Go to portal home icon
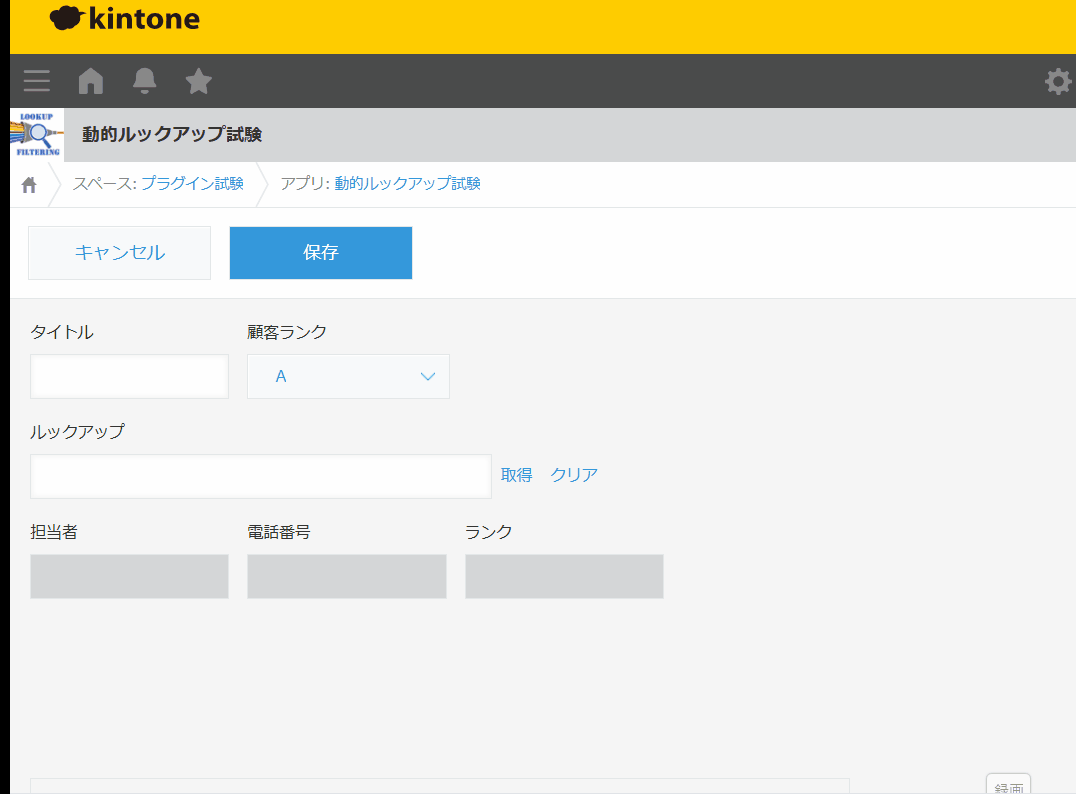 pyautogui.click(x=91, y=81)
